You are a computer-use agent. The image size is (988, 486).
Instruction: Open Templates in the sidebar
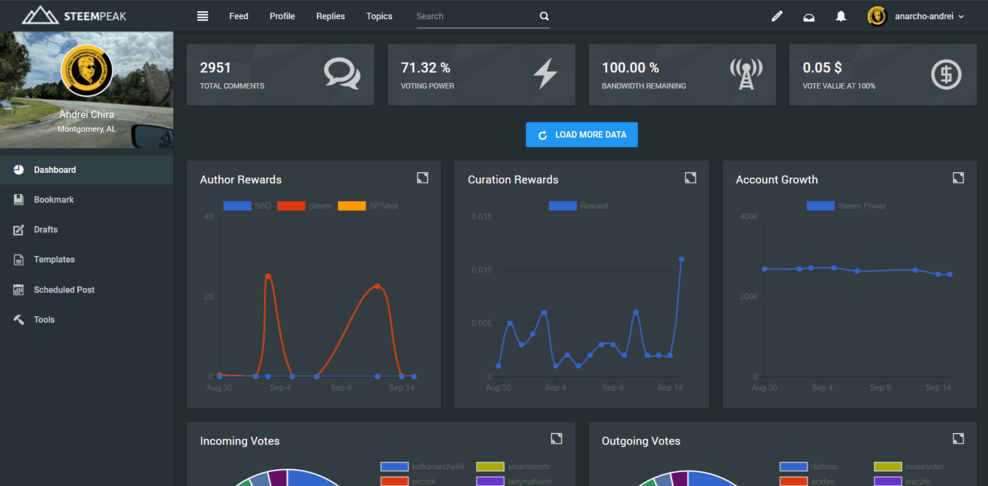click(86, 260)
